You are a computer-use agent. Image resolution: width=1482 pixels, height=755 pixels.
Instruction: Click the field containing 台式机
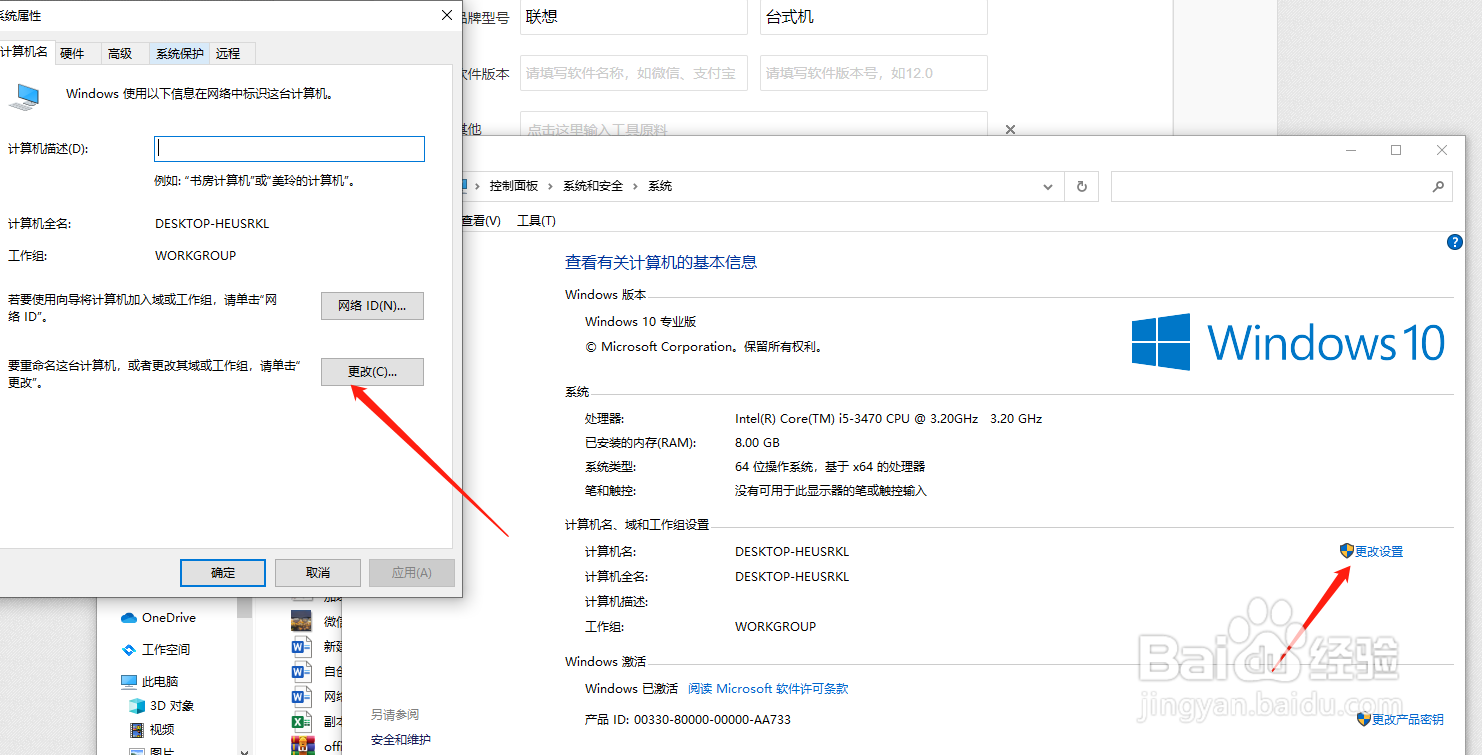[874, 17]
